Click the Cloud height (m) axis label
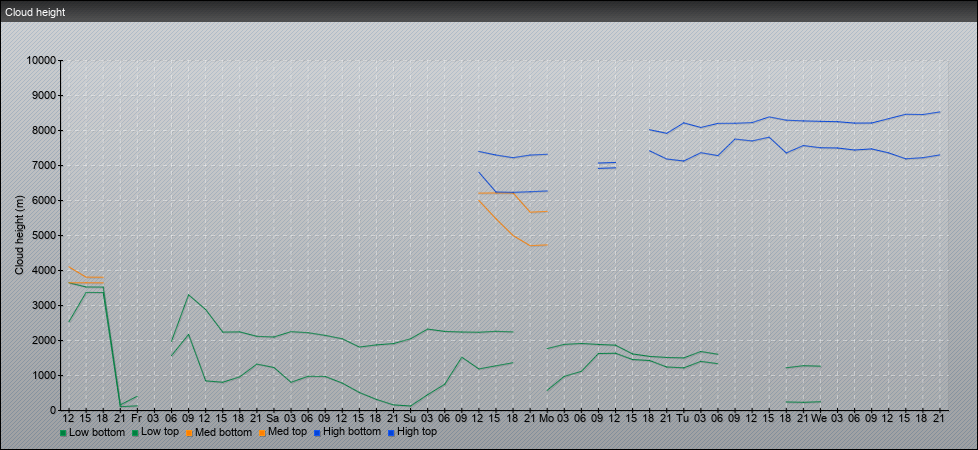This screenshot has height=450, width=978. 19,235
